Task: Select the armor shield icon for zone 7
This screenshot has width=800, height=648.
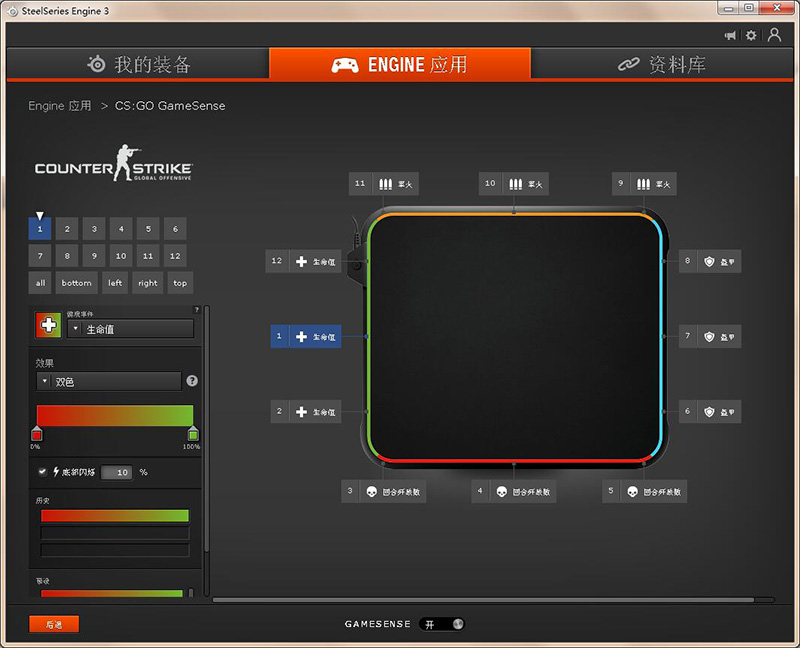Action: tap(710, 337)
